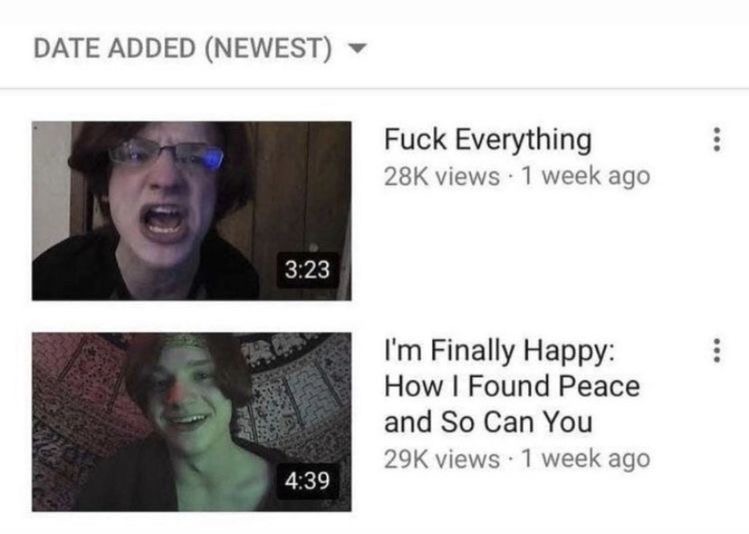Click the 4:39 duration badge
Viewport: 749px width, 534px height.
click(x=307, y=480)
